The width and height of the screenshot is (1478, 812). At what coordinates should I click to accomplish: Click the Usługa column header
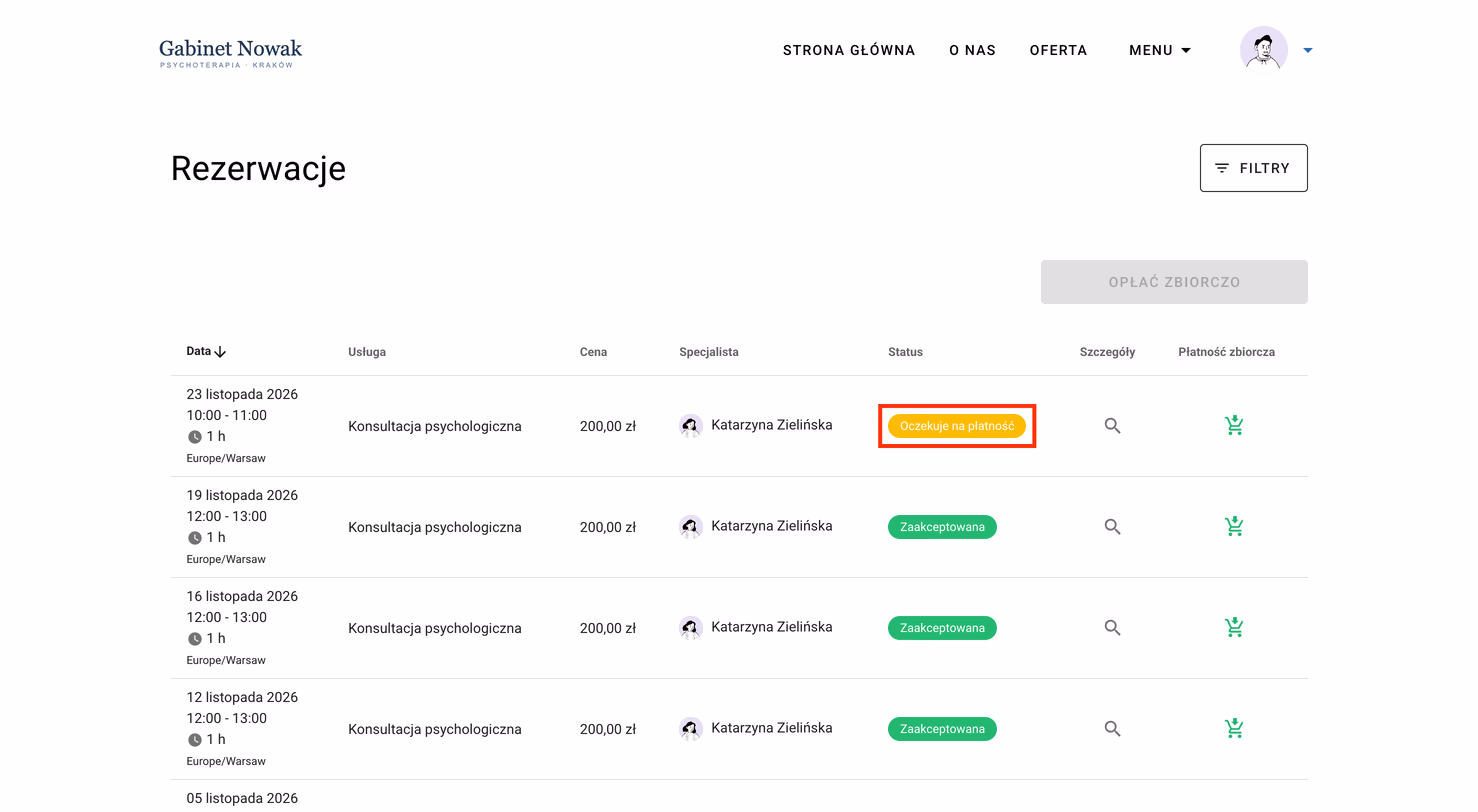click(367, 352)
